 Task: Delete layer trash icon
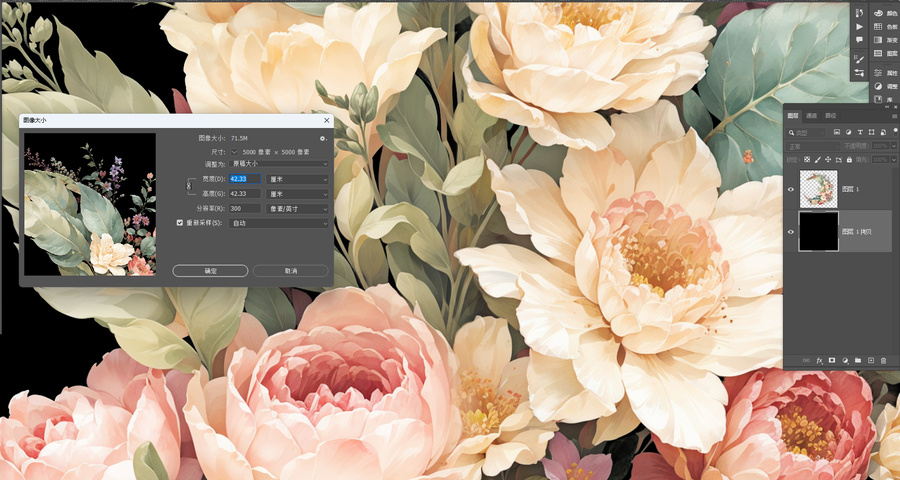click(883, 361)
